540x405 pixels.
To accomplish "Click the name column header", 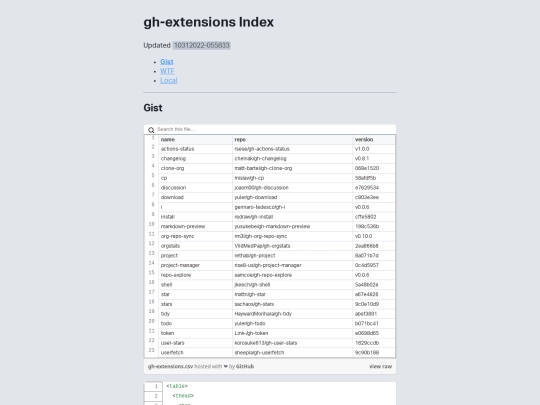I will pyautogui.click(x=195, y=139).
